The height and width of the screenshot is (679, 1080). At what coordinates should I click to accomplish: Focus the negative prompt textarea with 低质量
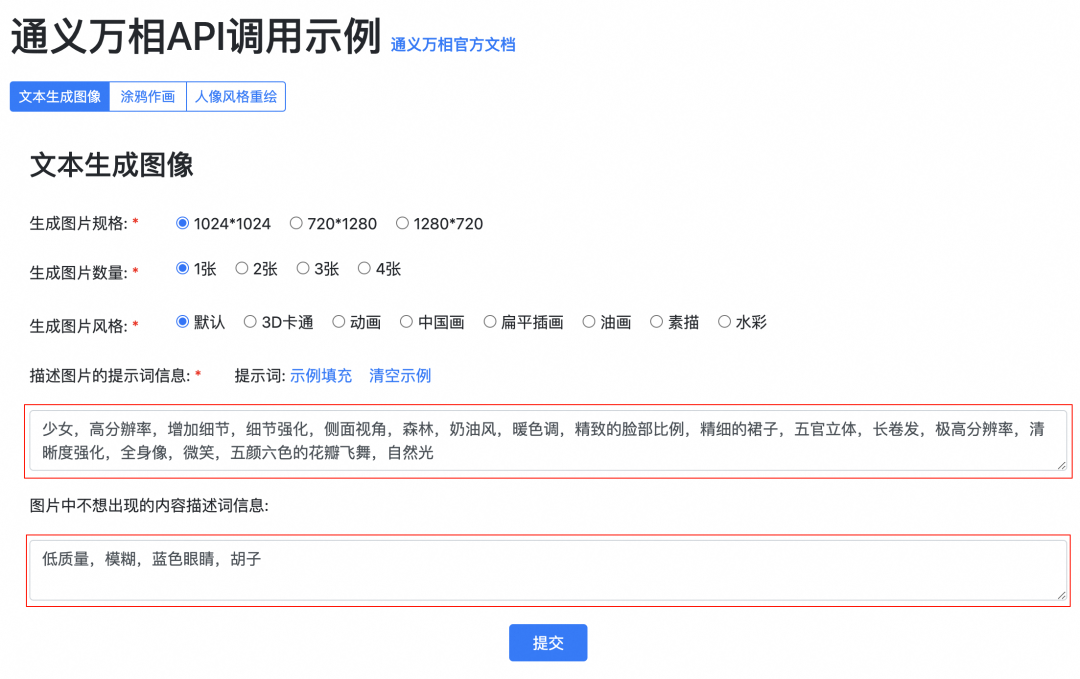pos(548,570)
